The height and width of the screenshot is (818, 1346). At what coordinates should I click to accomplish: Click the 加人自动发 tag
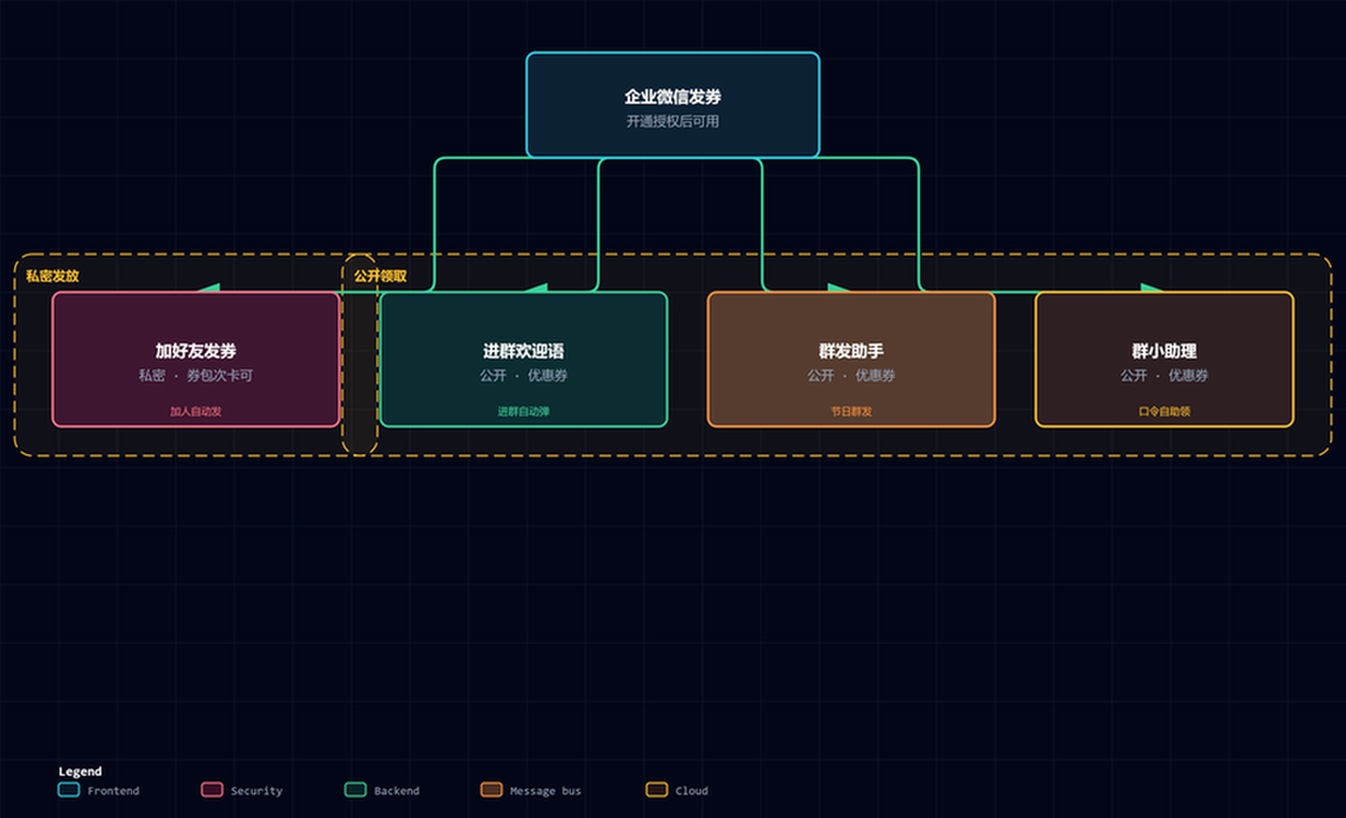click(196, 411)
